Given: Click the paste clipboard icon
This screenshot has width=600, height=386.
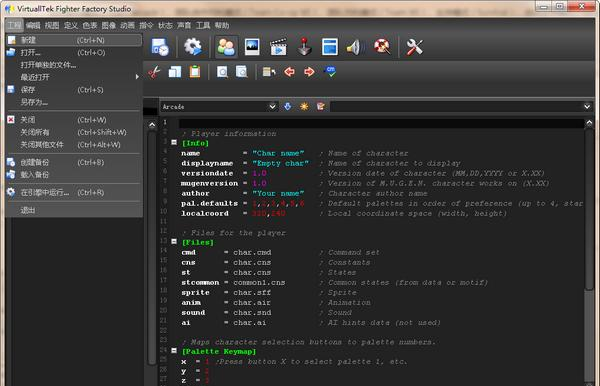Looking at the screenshot, I should (195, 72).
